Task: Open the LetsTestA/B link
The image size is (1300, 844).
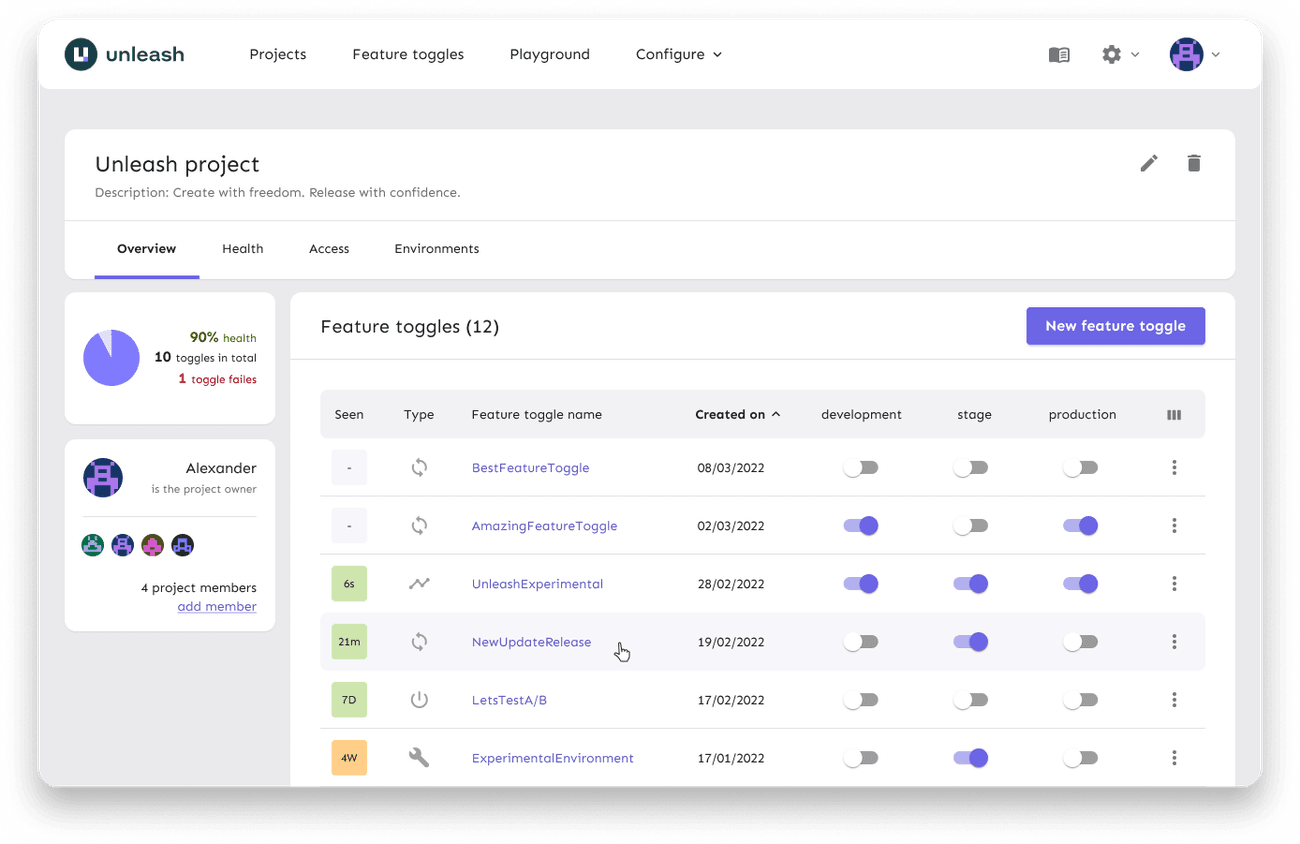Action: 509,700
